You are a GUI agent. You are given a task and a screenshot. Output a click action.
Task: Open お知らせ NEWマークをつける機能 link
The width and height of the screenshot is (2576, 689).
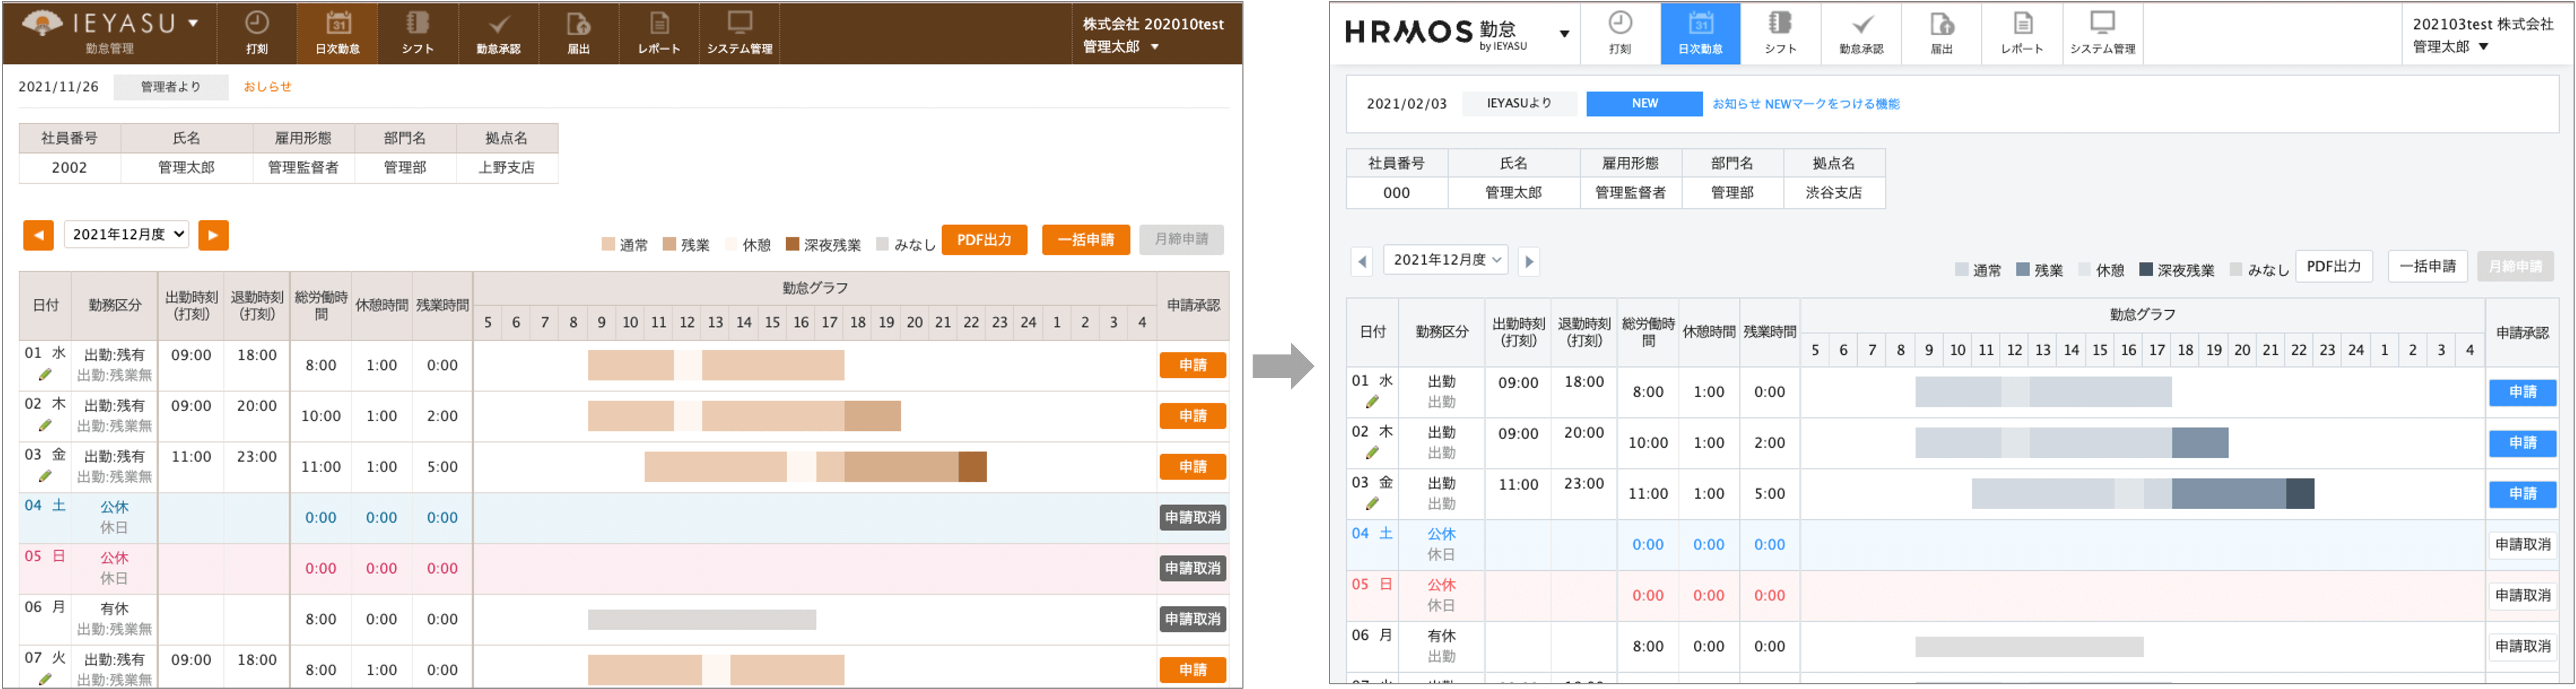(x=1806, y=104)
